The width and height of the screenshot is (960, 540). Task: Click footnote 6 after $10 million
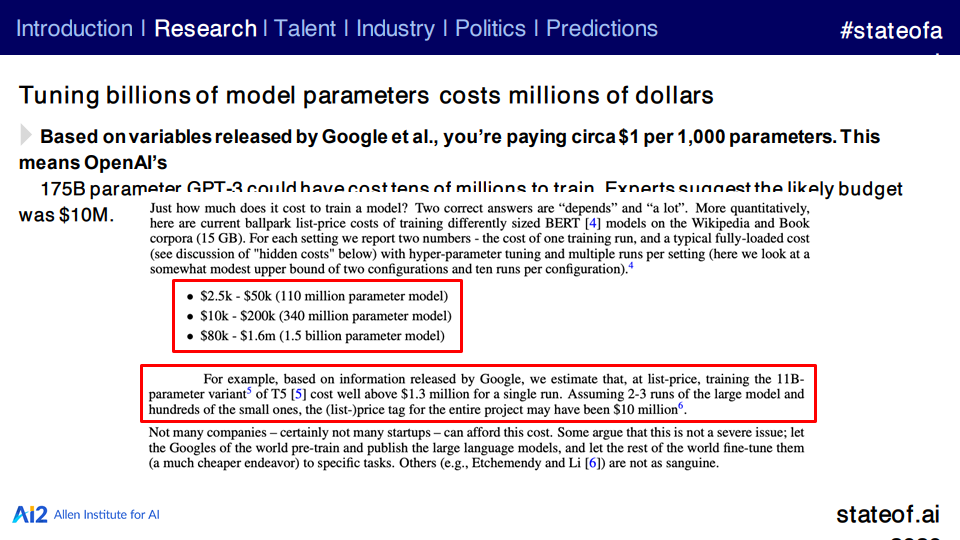pyautogui.click(x=680, y=406)
